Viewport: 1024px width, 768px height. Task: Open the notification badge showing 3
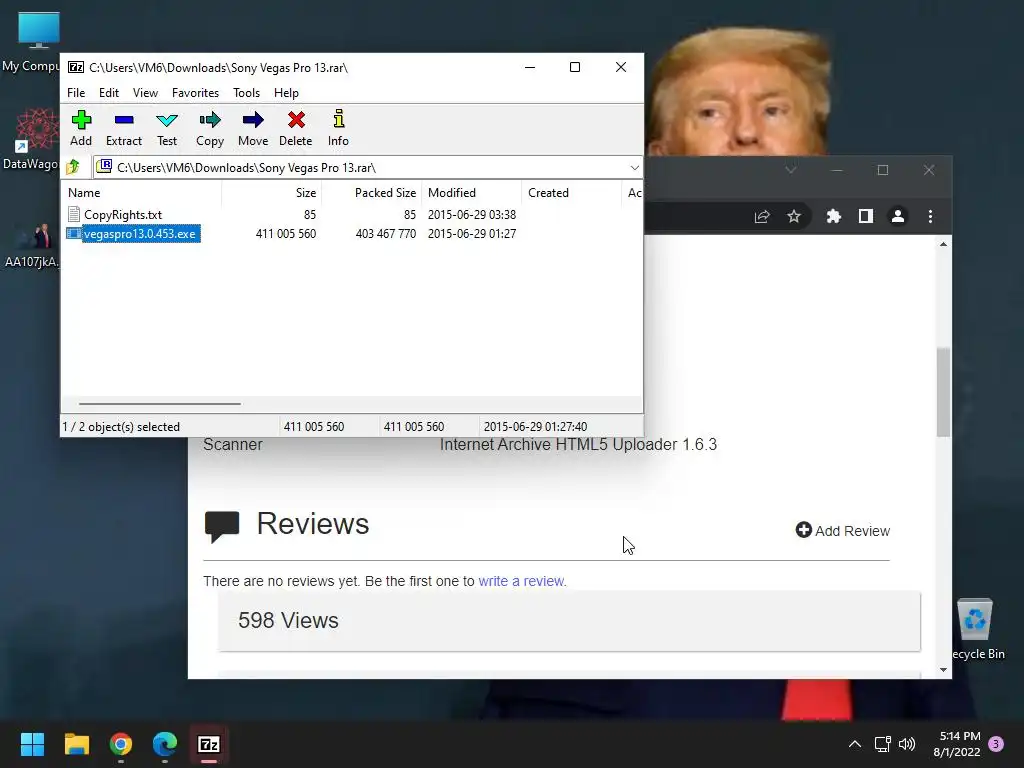[x=996, y=744]
